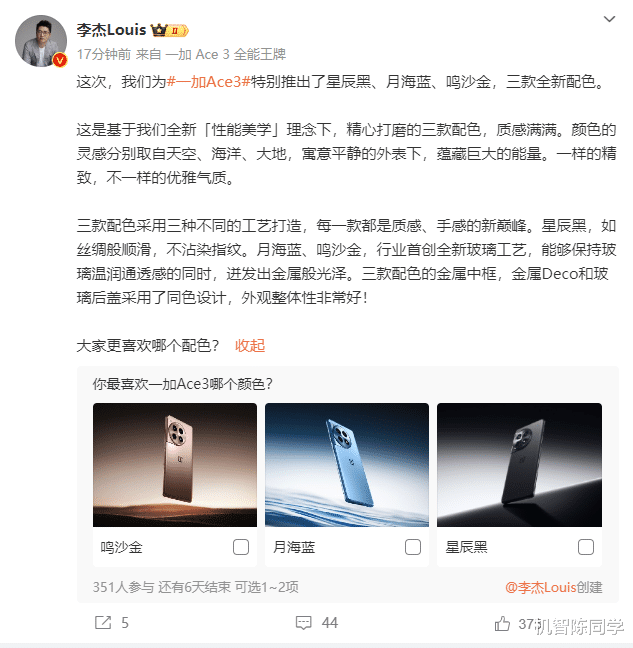
Task: Click 李杰Louis profile avatar
Action: [41, 41]
